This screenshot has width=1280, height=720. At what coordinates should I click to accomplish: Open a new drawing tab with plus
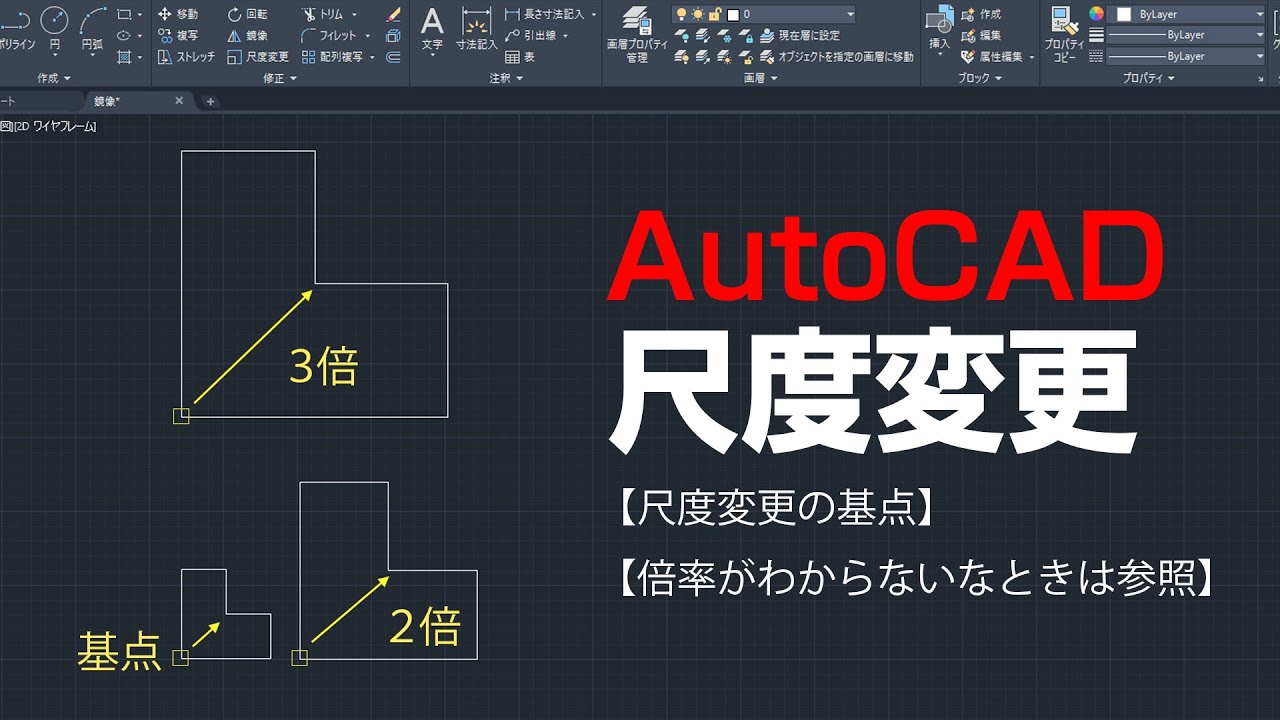coord(209,101)
